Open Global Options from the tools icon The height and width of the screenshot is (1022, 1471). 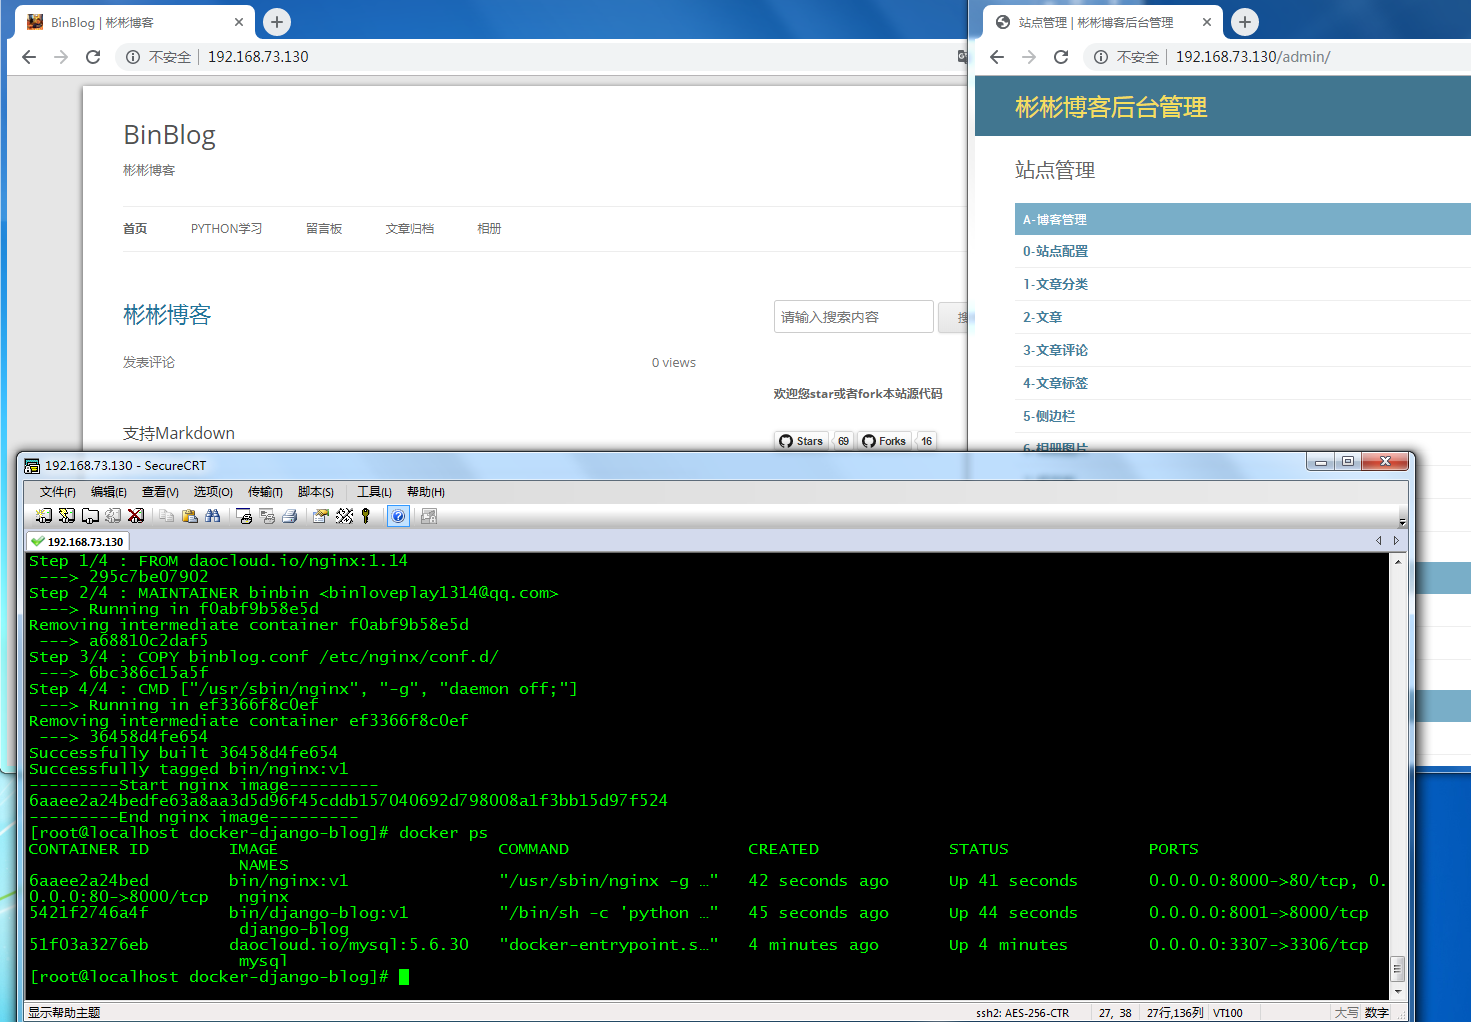(344, 516)
